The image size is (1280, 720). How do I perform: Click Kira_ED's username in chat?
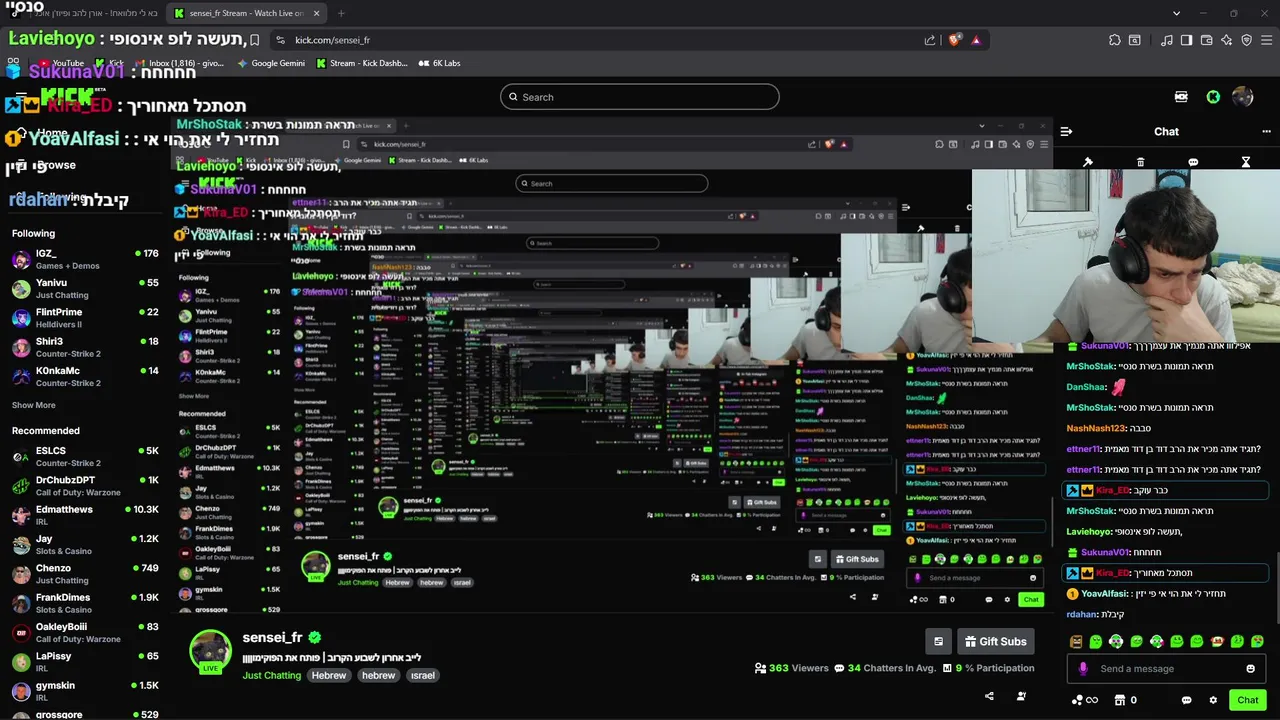(x=1112, y=573)
